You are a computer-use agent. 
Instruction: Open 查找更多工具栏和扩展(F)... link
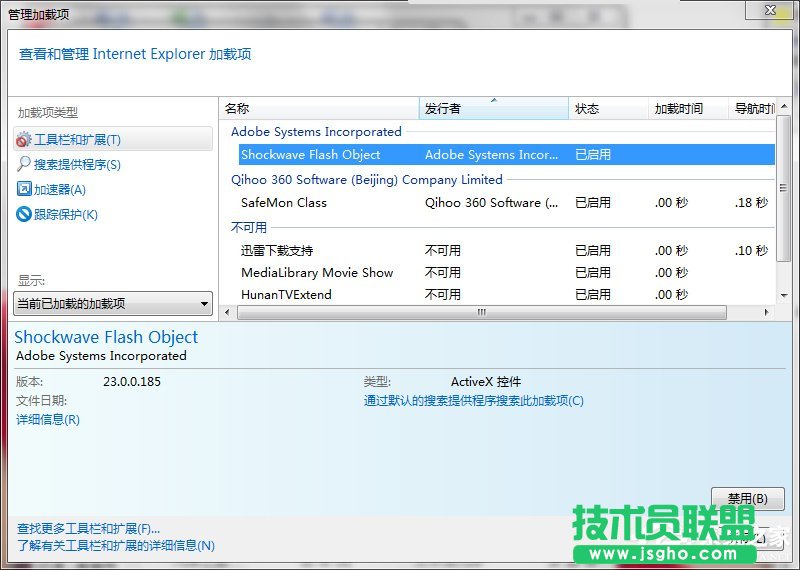(88, 529)
